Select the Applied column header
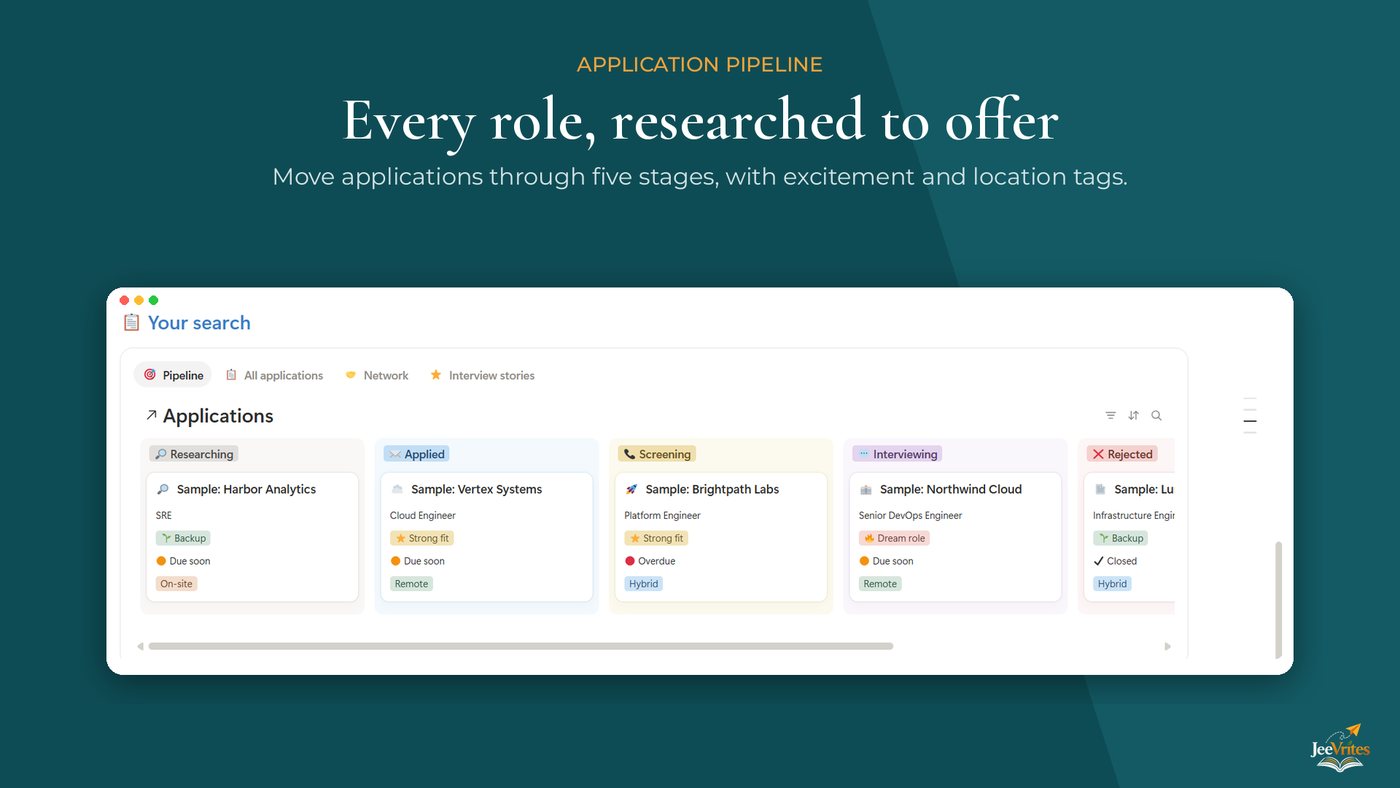1400x788 pixels. point(416,454)
